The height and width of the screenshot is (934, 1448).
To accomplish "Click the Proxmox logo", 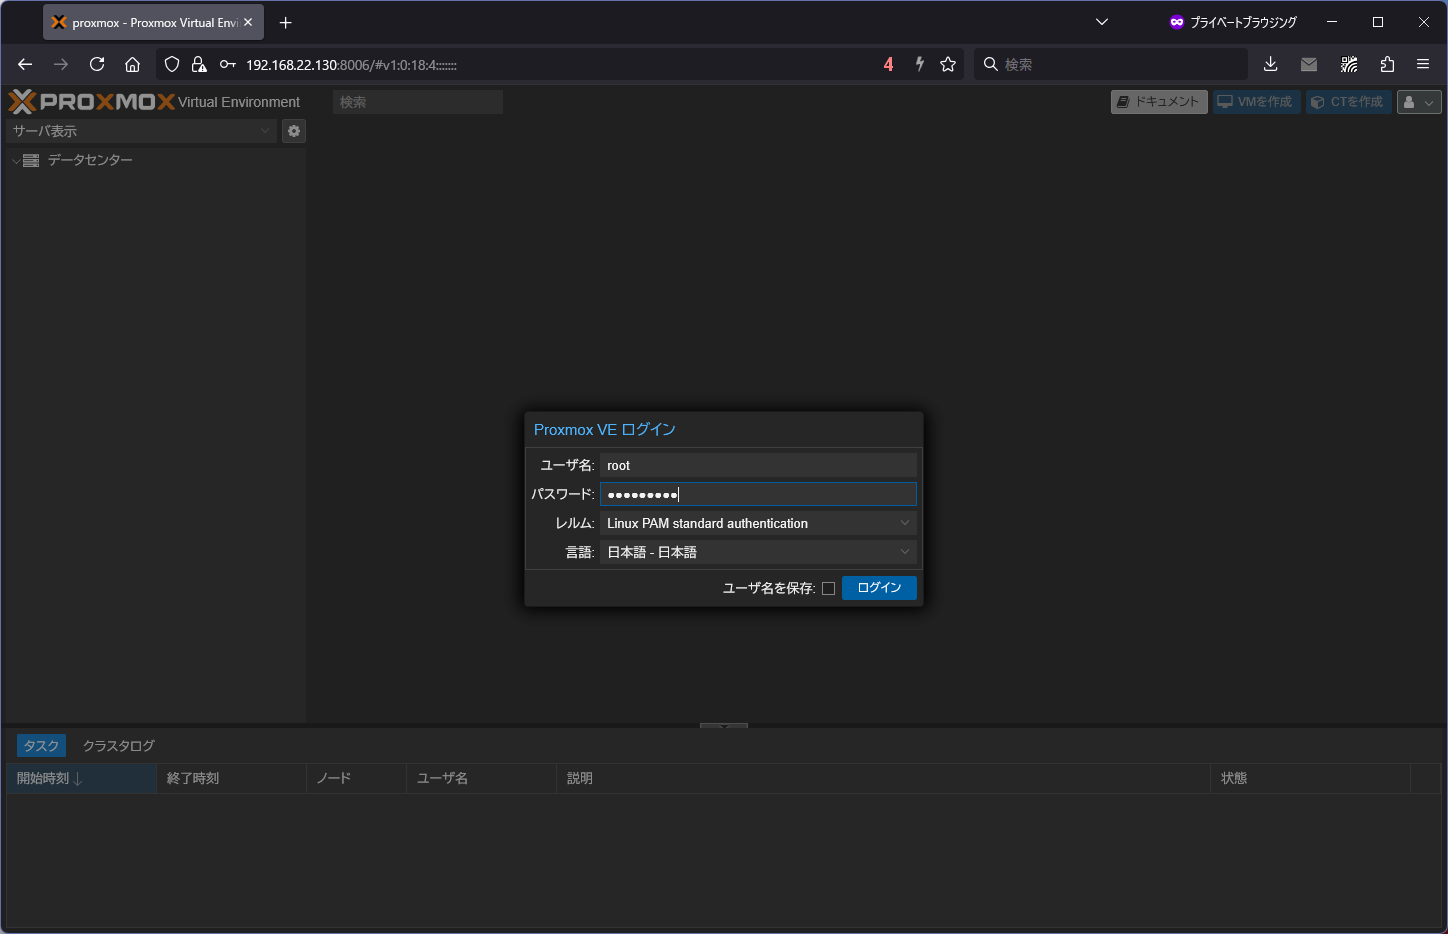I will 92,101.
